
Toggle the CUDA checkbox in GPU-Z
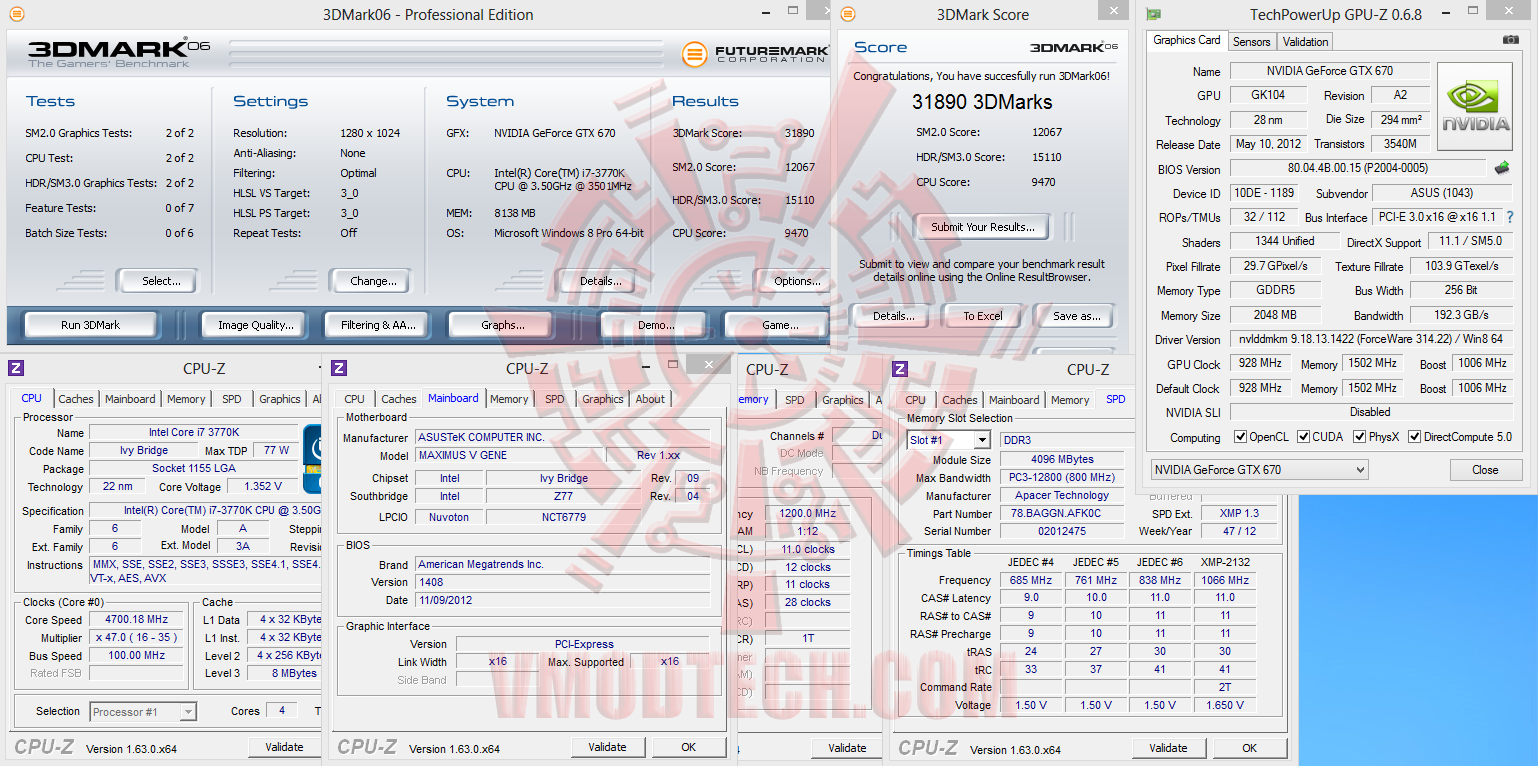pyautogui.click(x=1302, y=437)
